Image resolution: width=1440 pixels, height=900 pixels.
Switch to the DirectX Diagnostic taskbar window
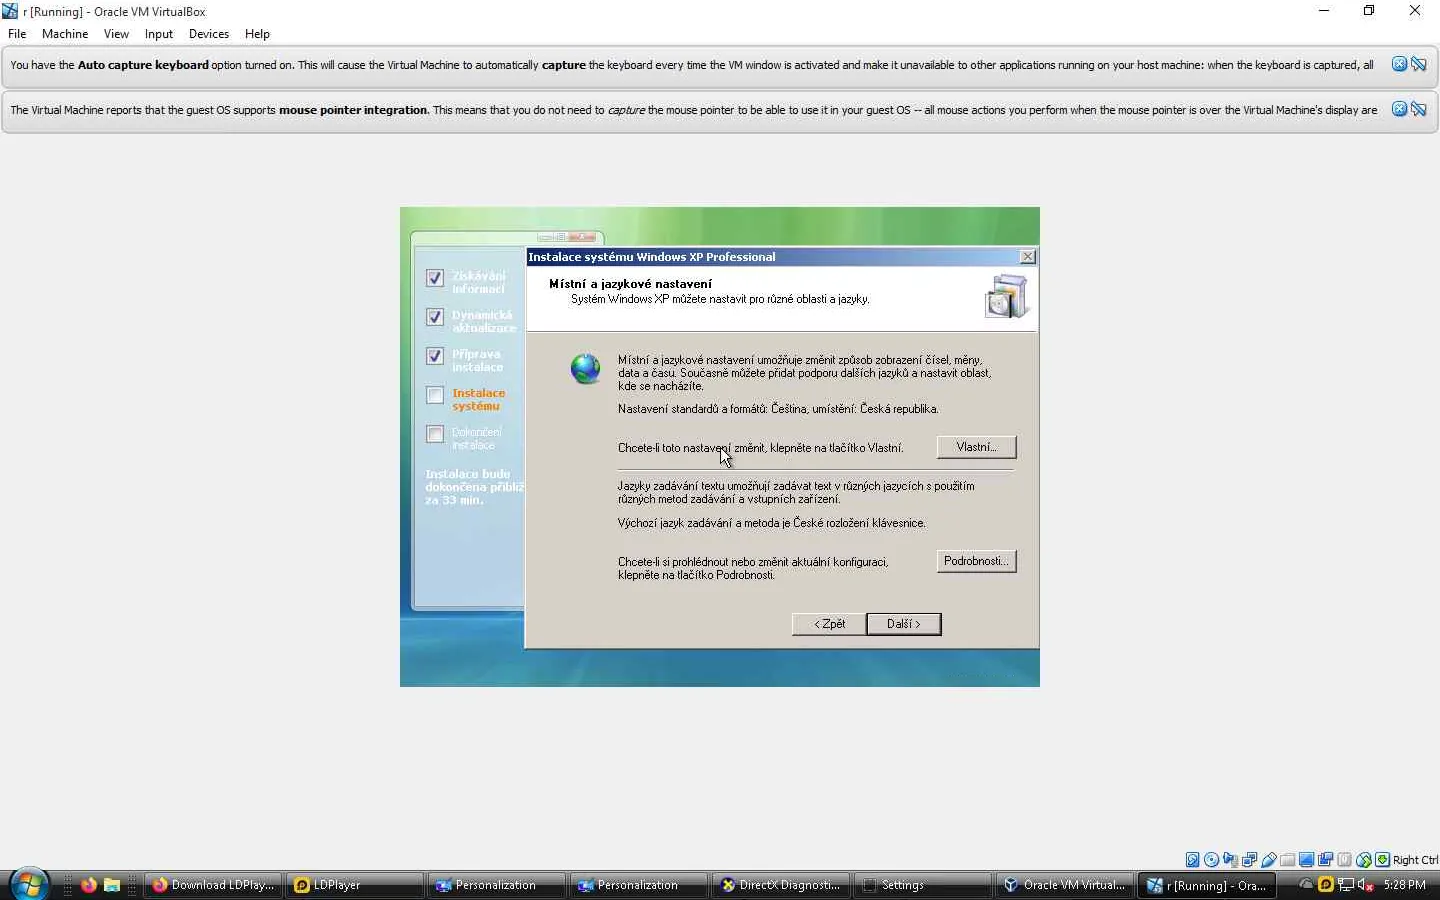[x=781, y=885]
